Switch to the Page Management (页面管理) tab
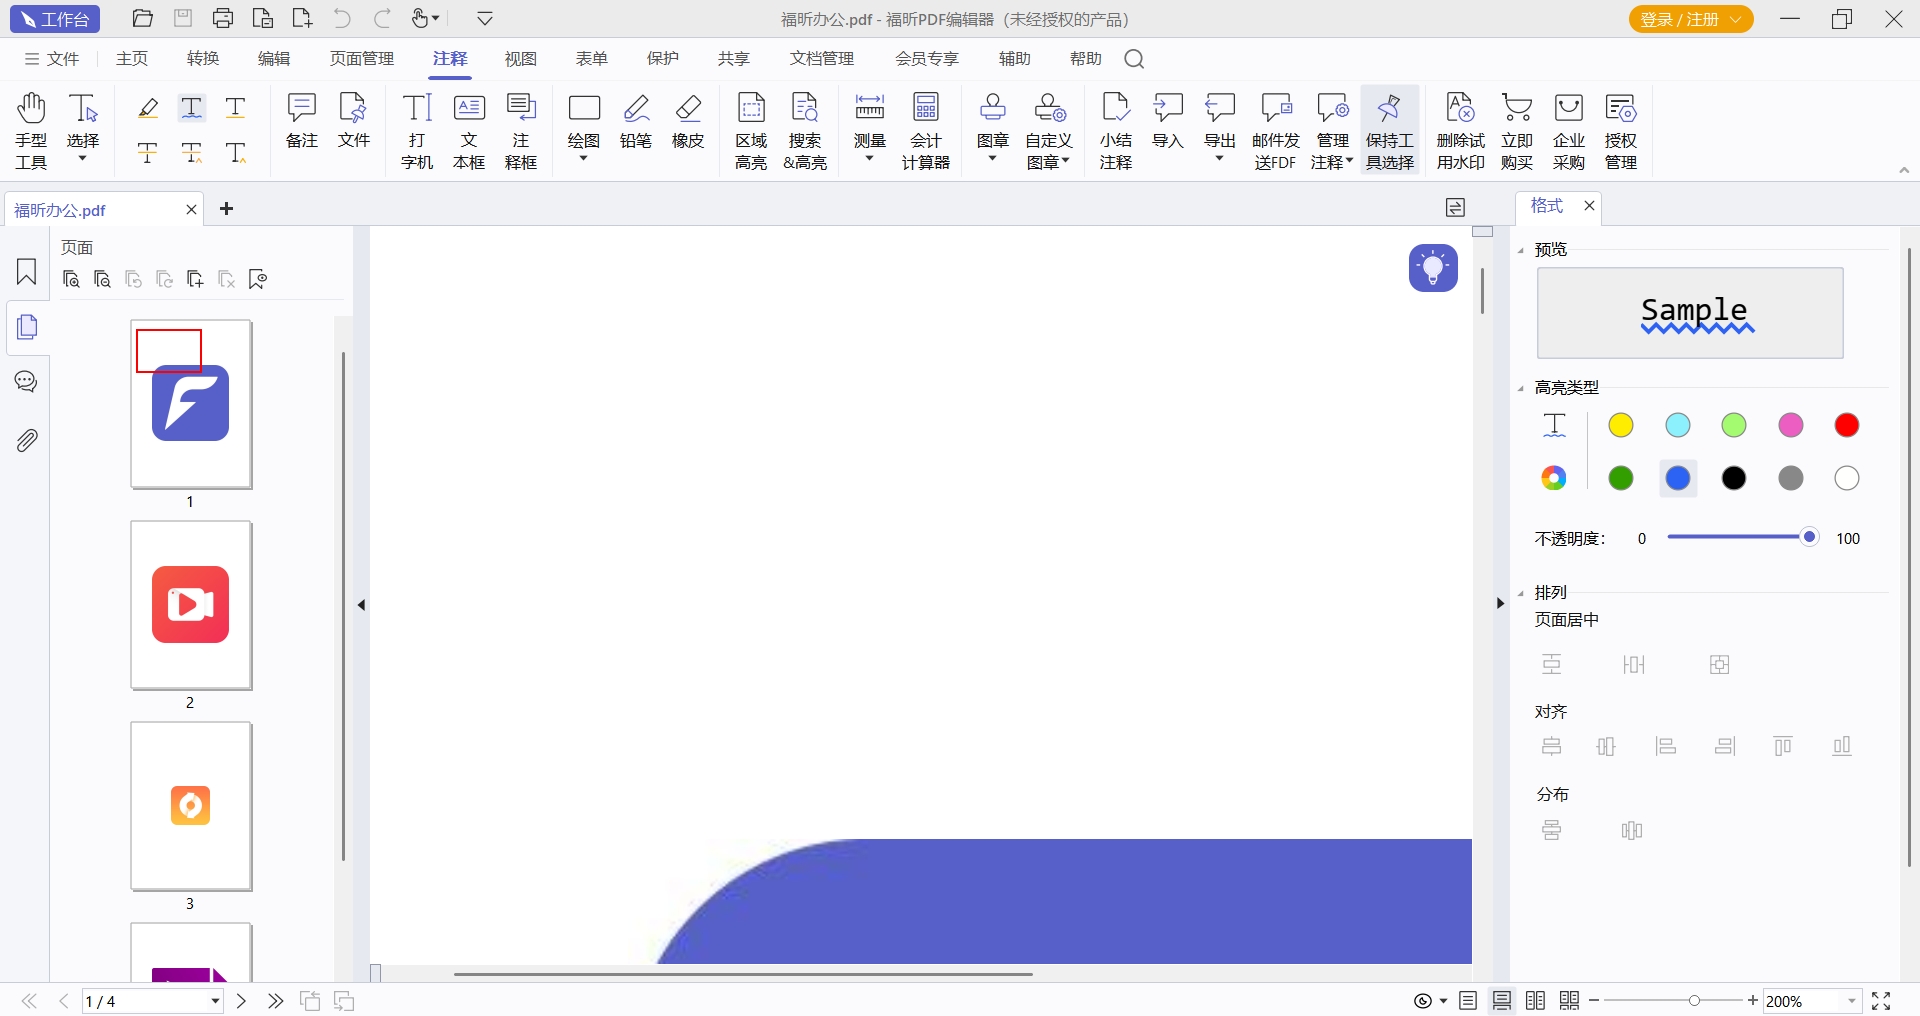The height and width of the screenshot is (1016, 1920). click(x=362, y=59)
